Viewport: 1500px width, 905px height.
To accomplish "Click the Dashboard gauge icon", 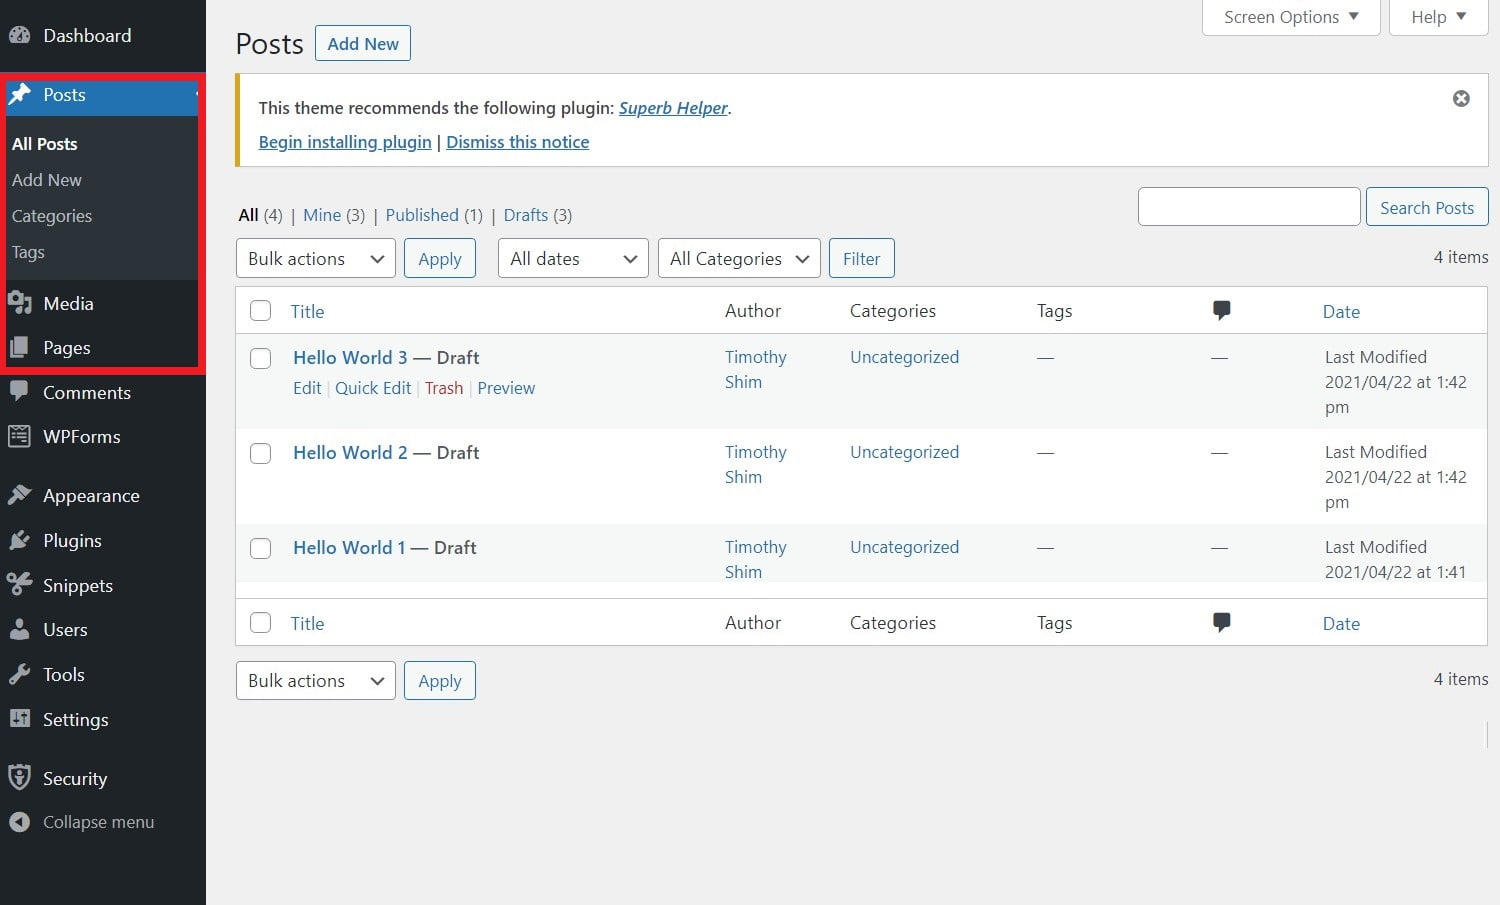I will point(20,35).
